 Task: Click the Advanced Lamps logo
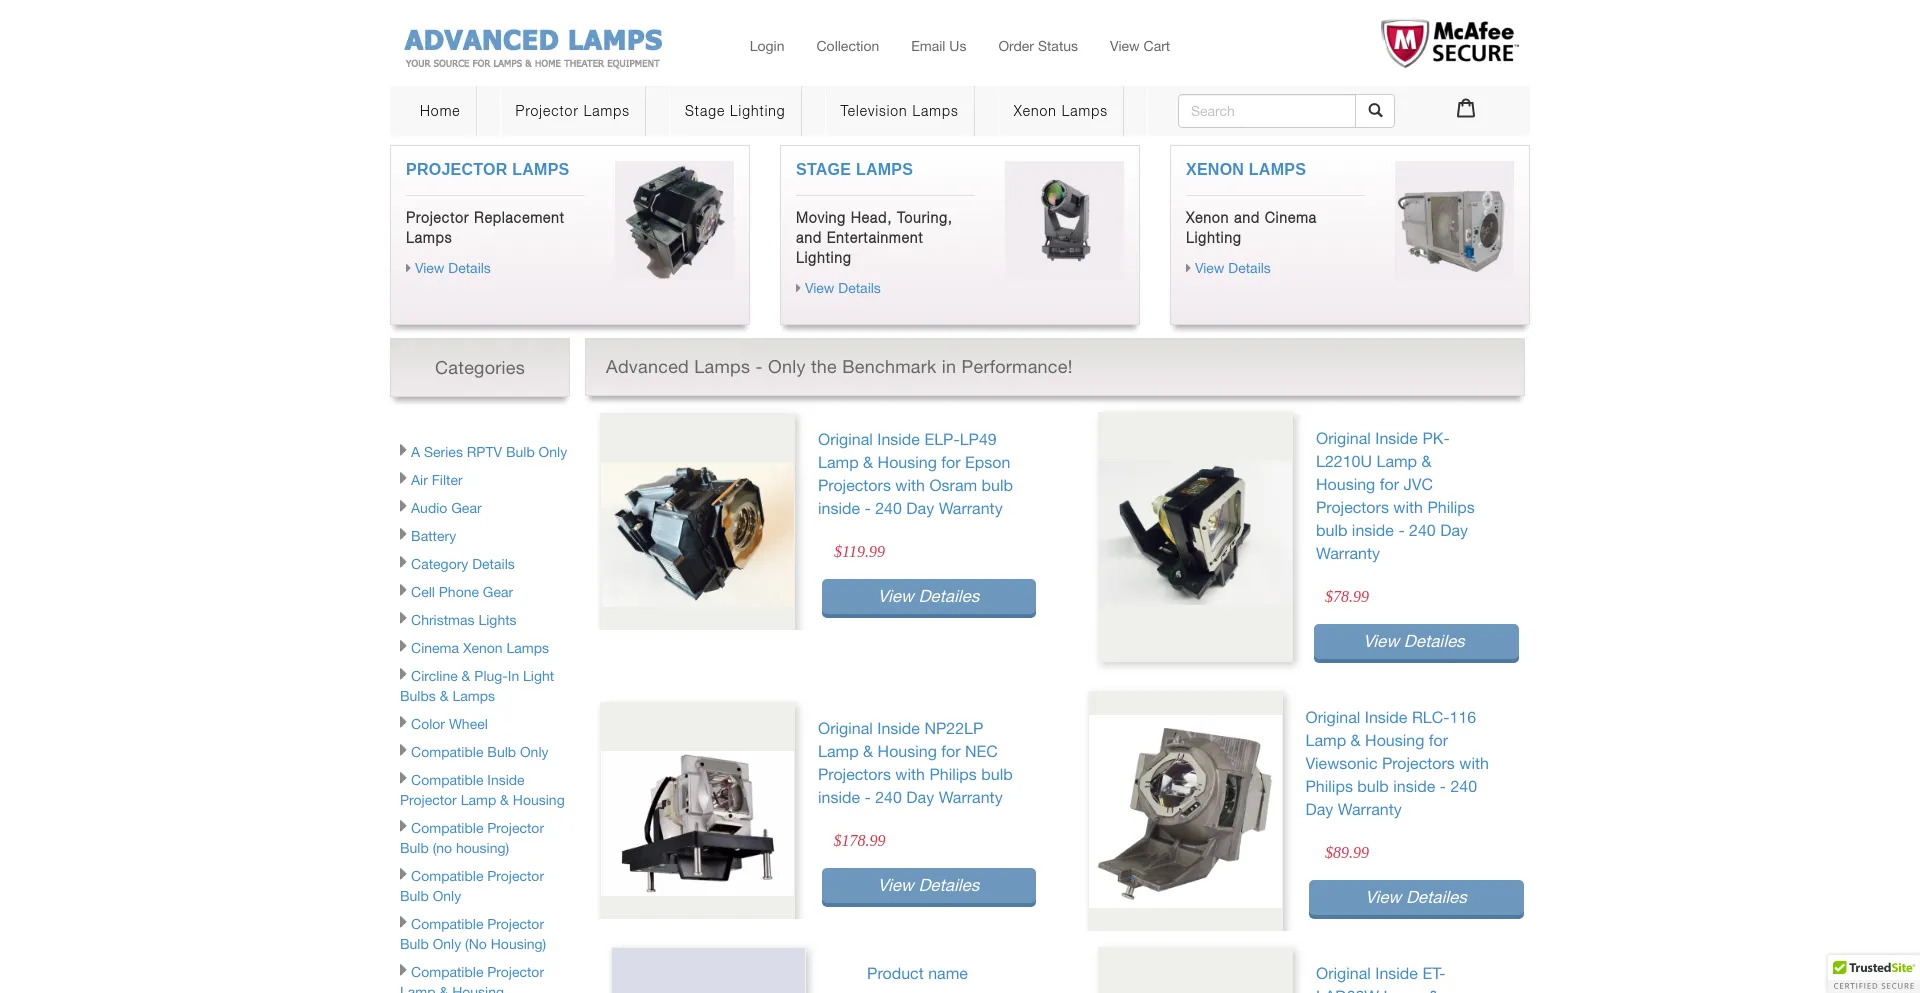[533, 47]
